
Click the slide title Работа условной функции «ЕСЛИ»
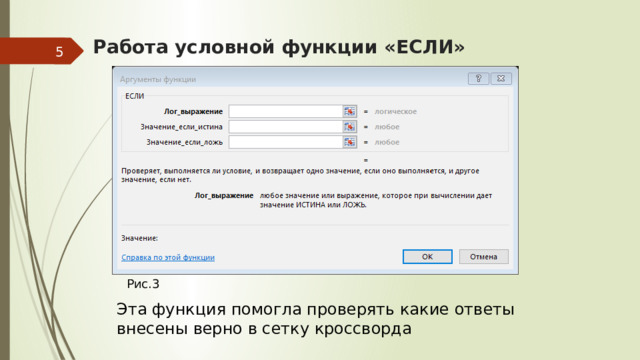(x=279, y=47)
